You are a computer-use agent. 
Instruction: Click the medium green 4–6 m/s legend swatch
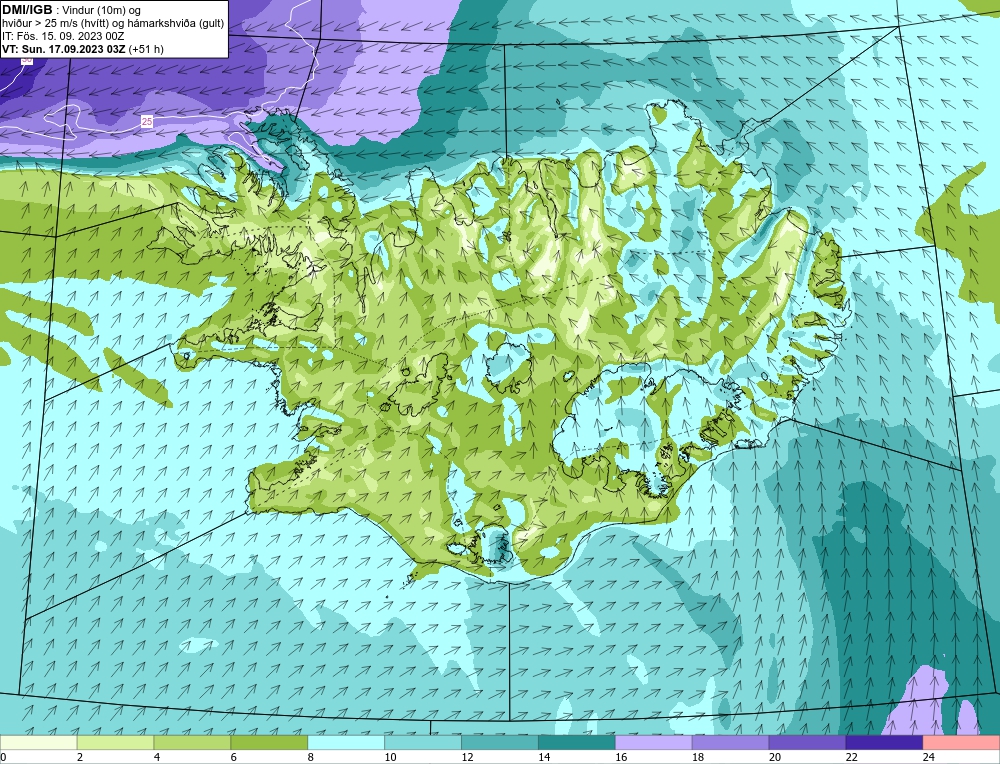click(192, 743)
